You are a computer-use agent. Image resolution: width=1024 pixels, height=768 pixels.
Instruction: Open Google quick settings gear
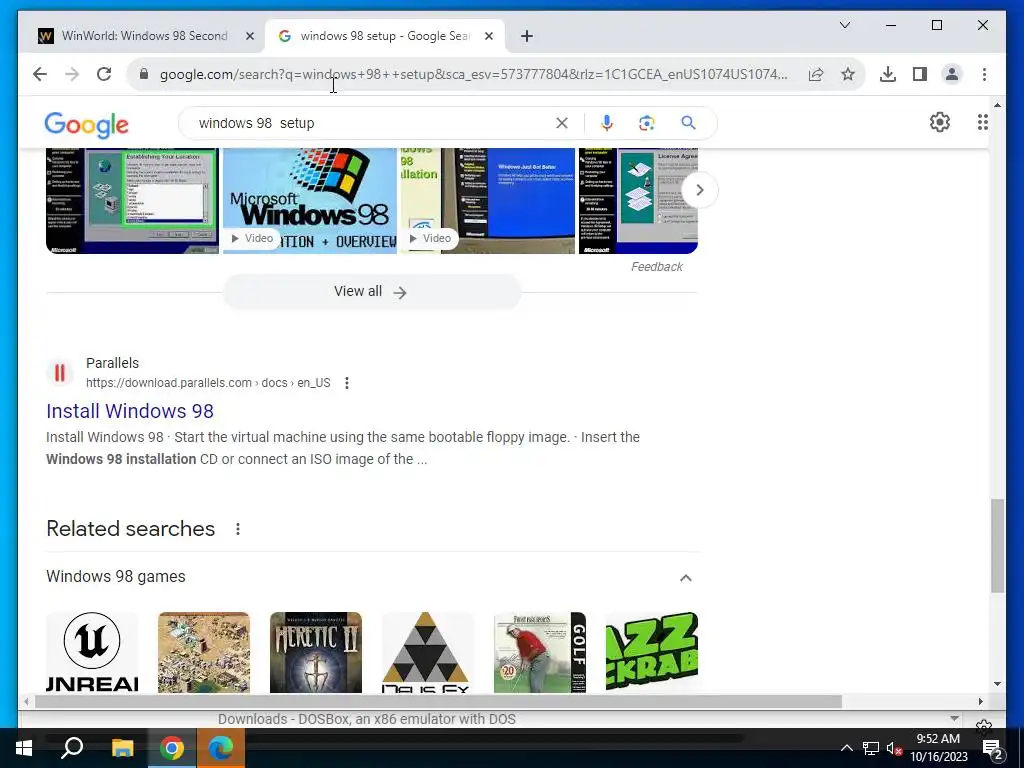(x=940, y=122)
